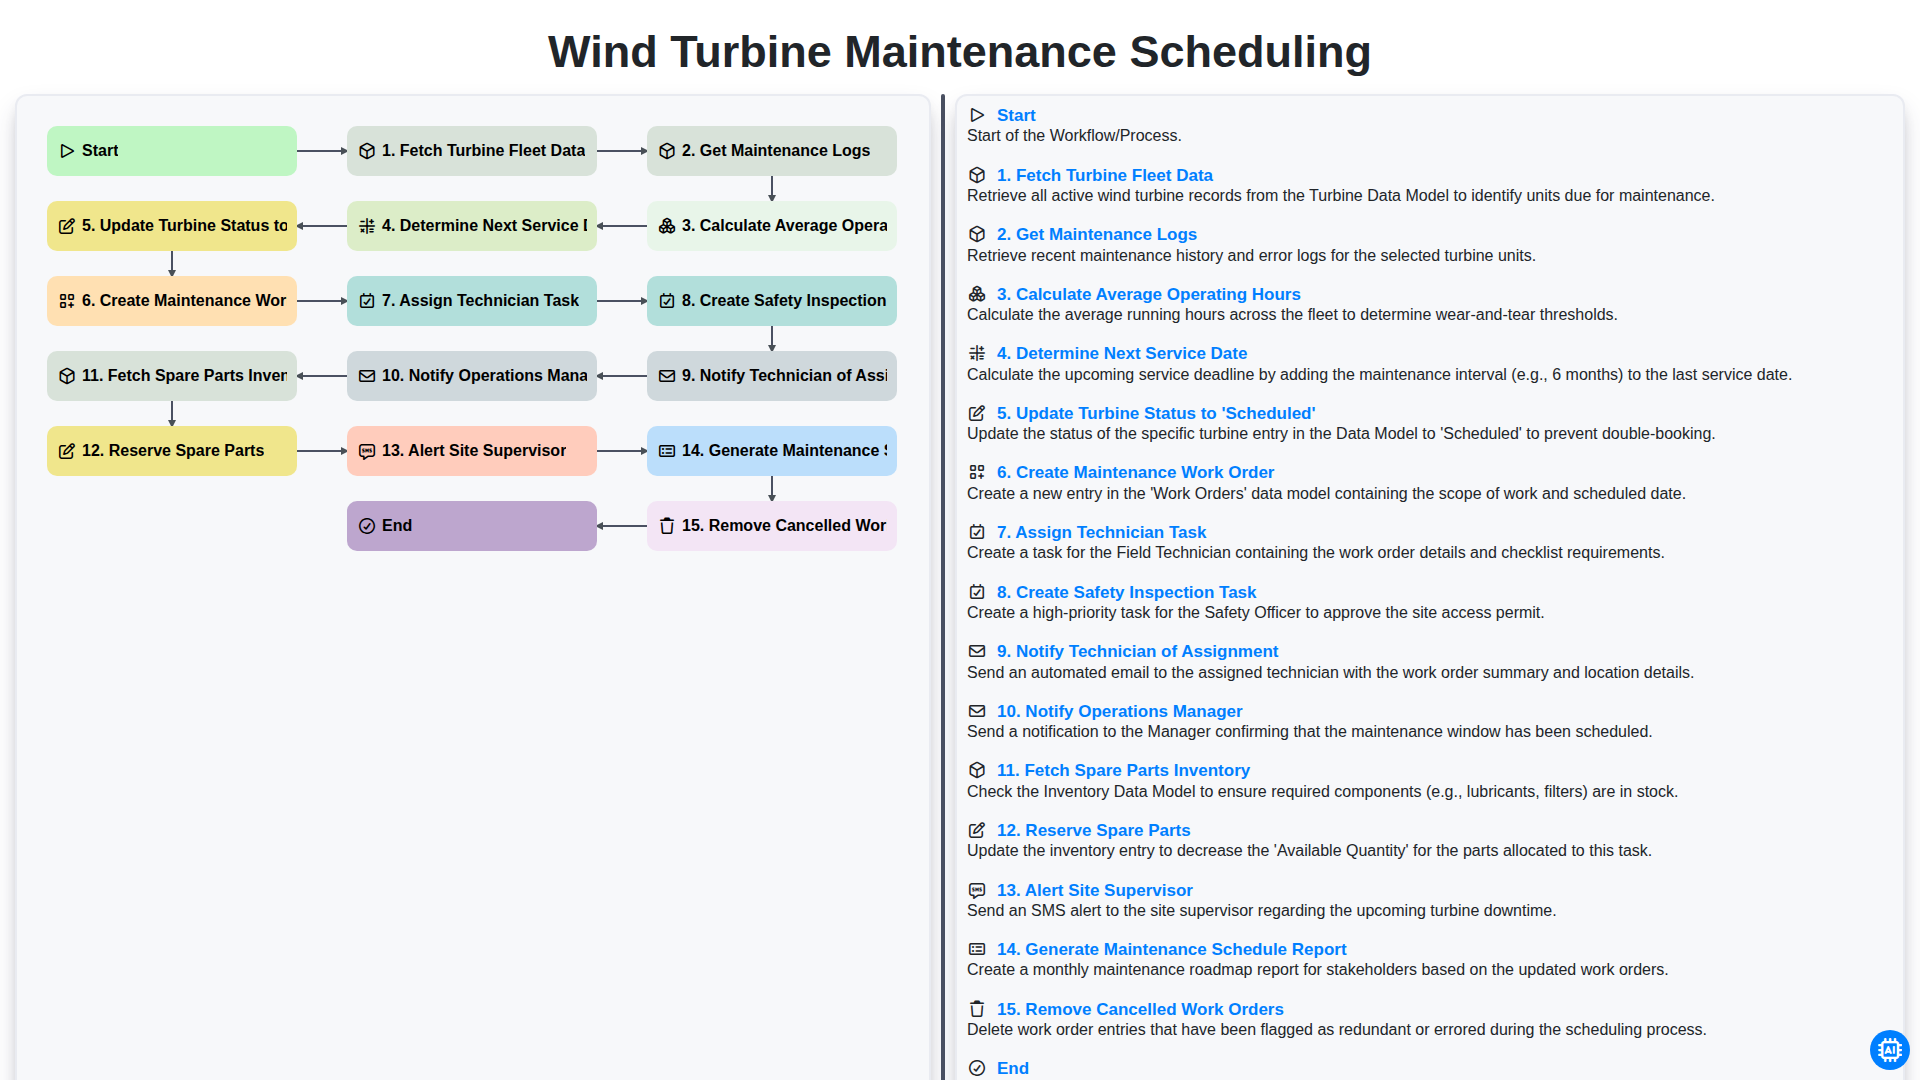Open the Start link in details panel
The image size is (1920, 1080).
tap(1016, 115)
